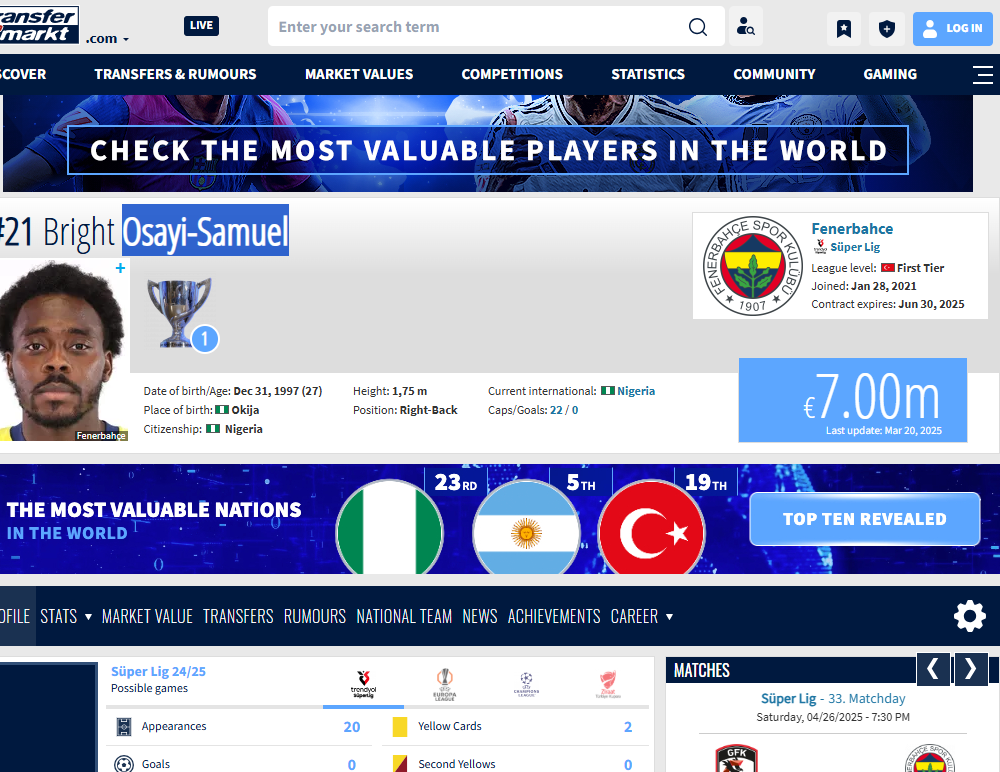Select the Europa League competition icon
Image resolution: width=1000 pixels, height=772 pixels.
(445, 685)
